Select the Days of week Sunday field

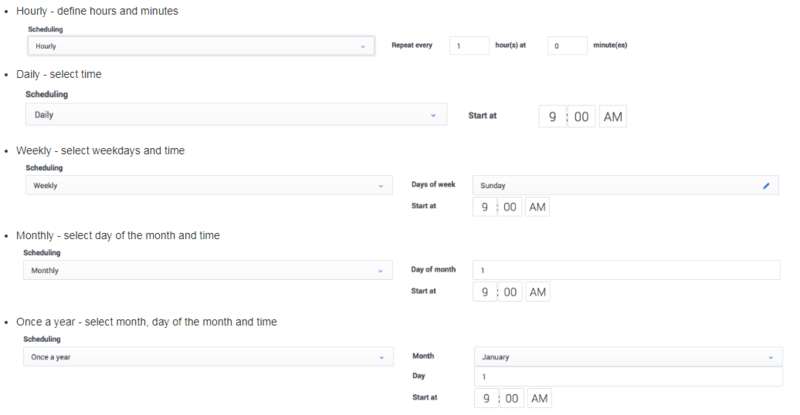tap(610, 186)
